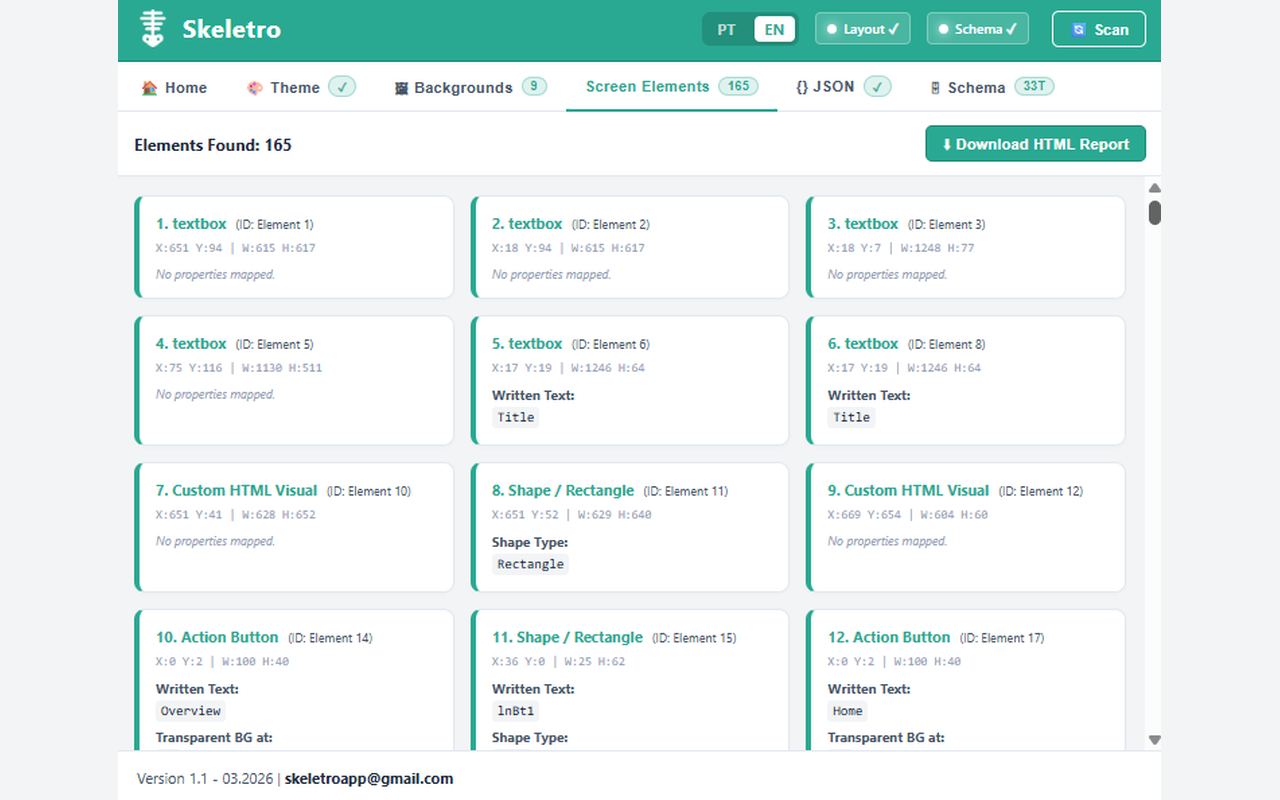Viewport: 1280px width, 800px height.
Task: Click the scrollbar up arrow
Action: (x=1154, y=188)
